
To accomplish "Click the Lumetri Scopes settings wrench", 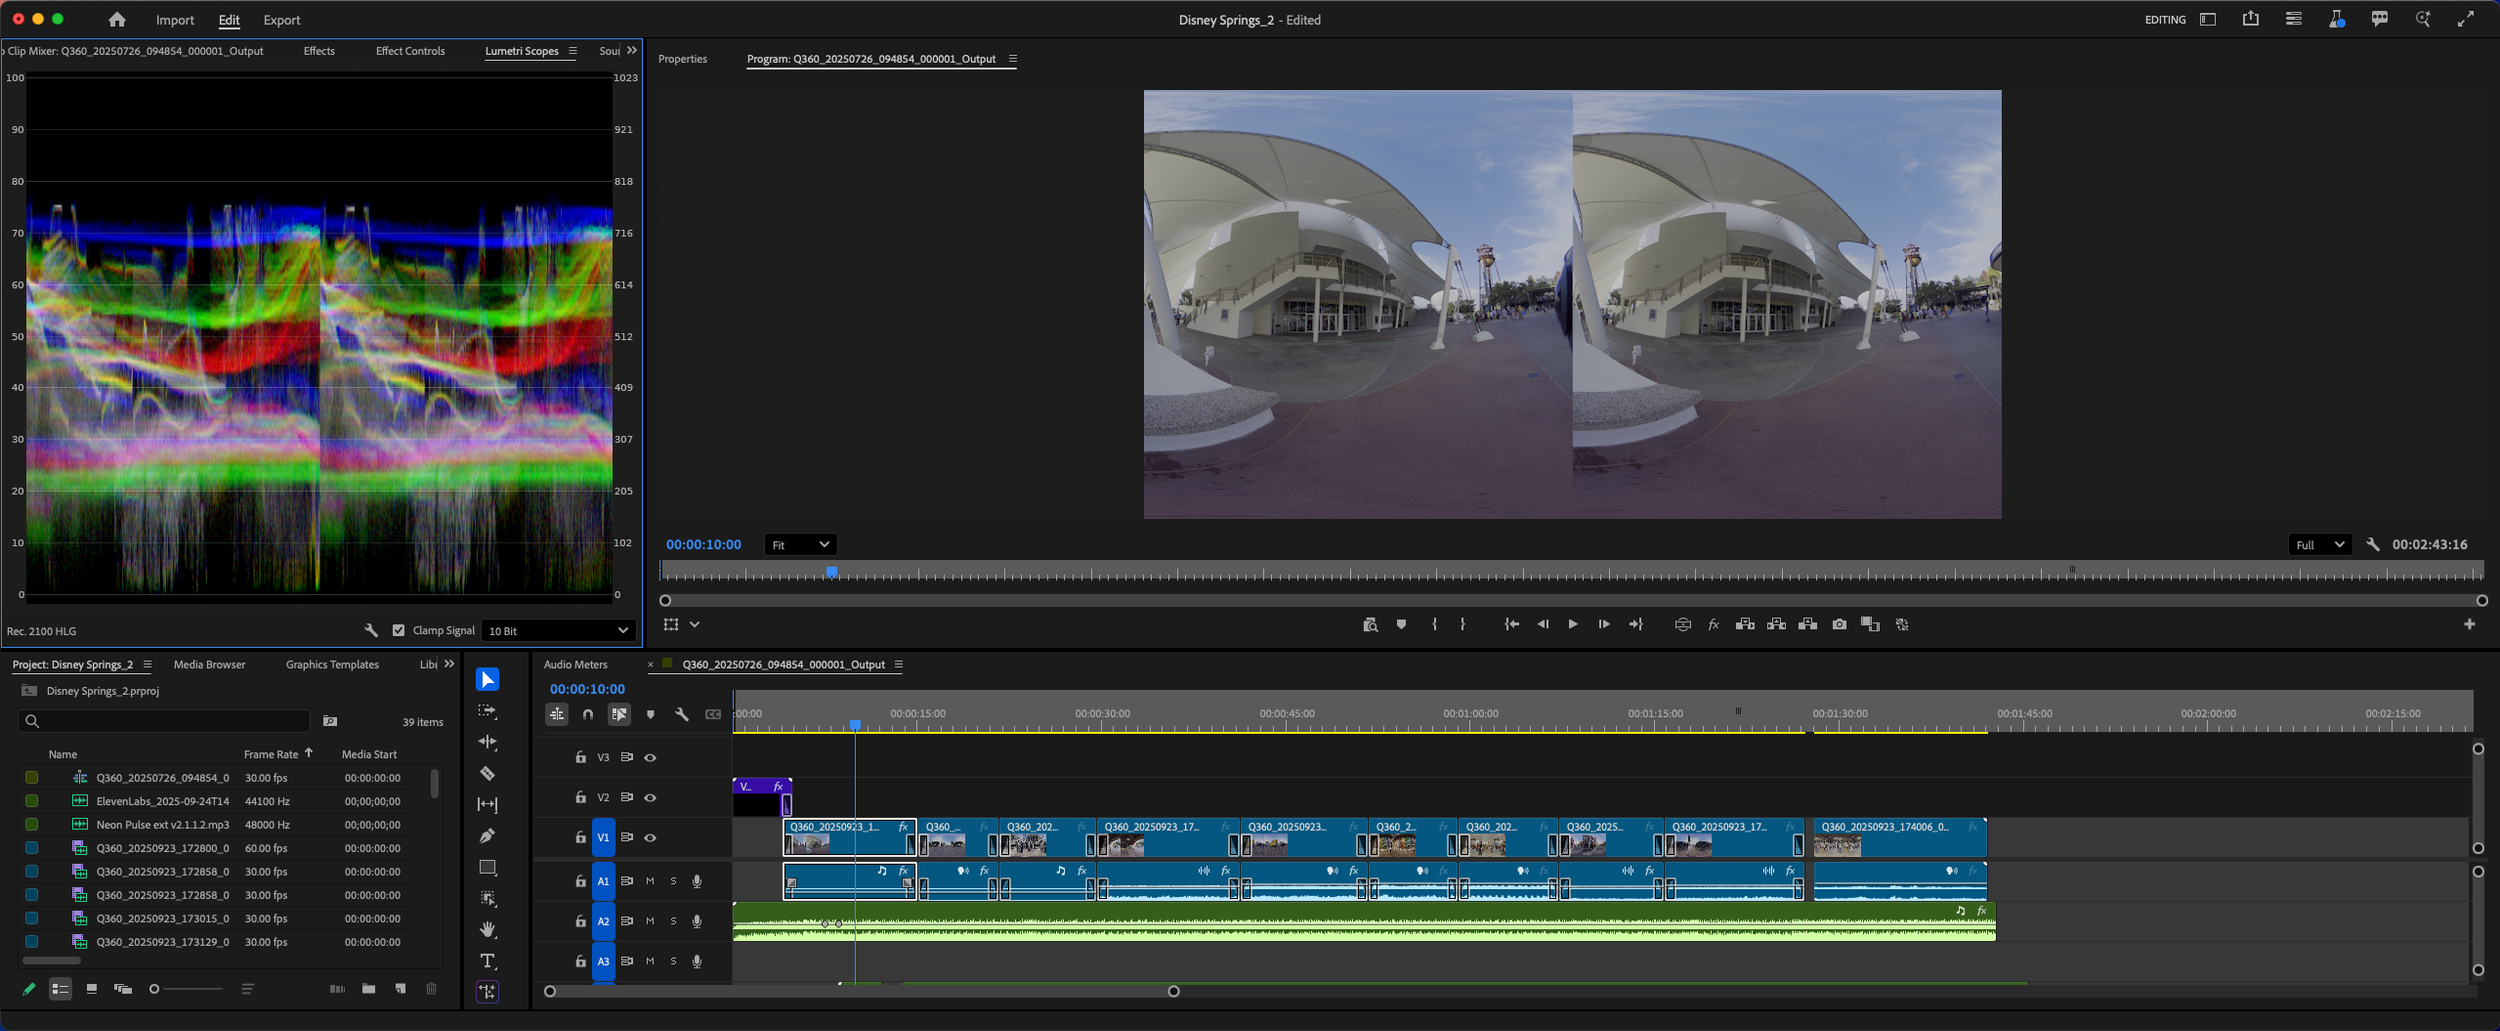I will [370, 630].
